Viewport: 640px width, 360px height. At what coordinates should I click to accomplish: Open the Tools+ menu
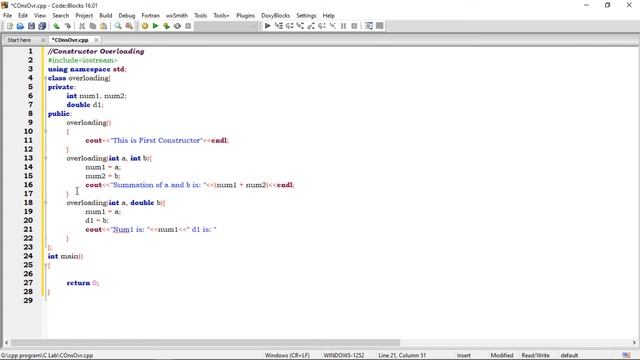point(221,16)
